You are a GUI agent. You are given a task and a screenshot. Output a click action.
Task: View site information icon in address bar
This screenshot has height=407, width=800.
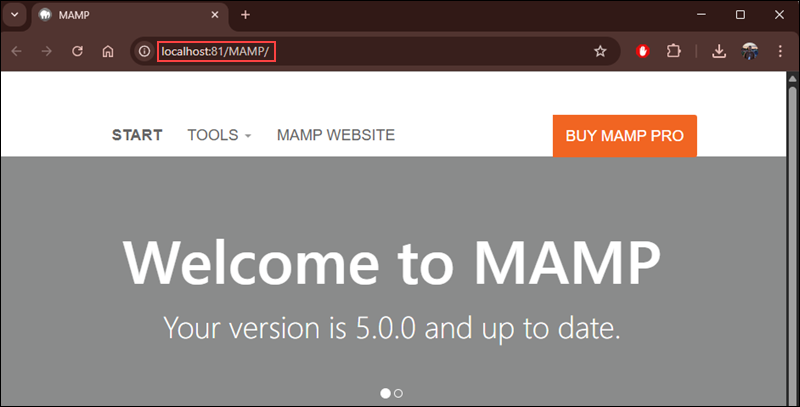(x=144, y=51)
